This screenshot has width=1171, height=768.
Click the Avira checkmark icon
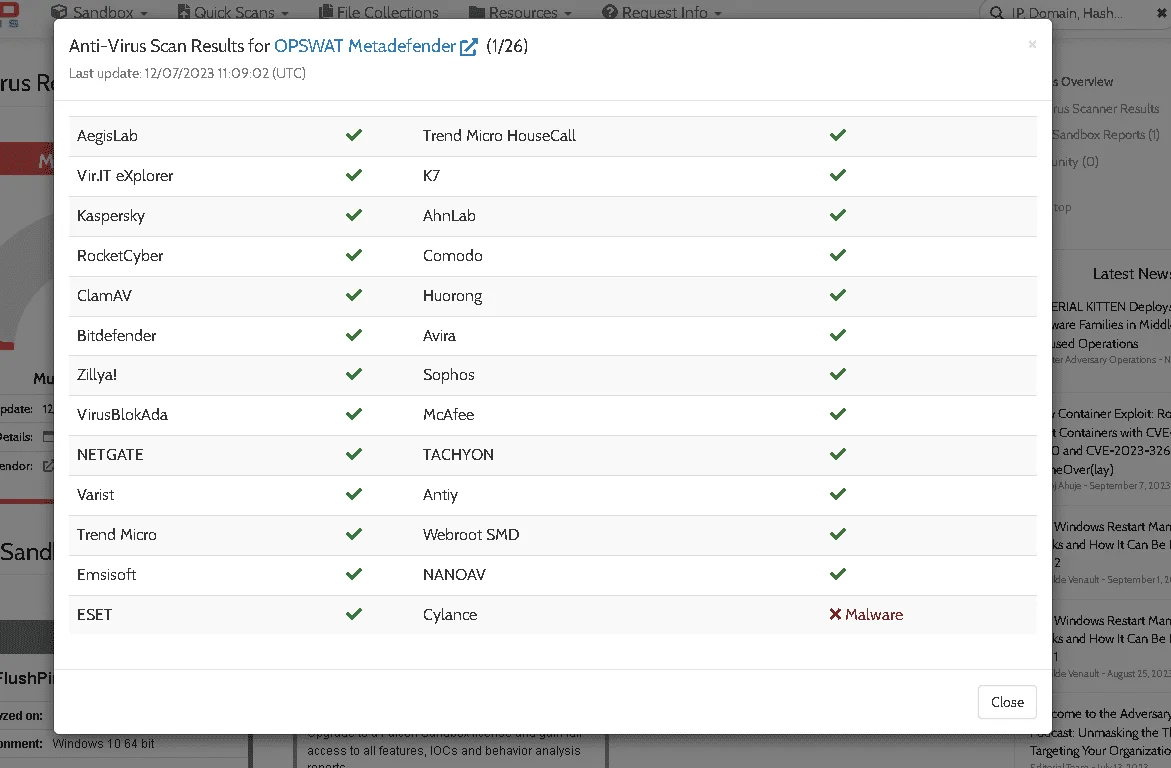click(838, 335)
